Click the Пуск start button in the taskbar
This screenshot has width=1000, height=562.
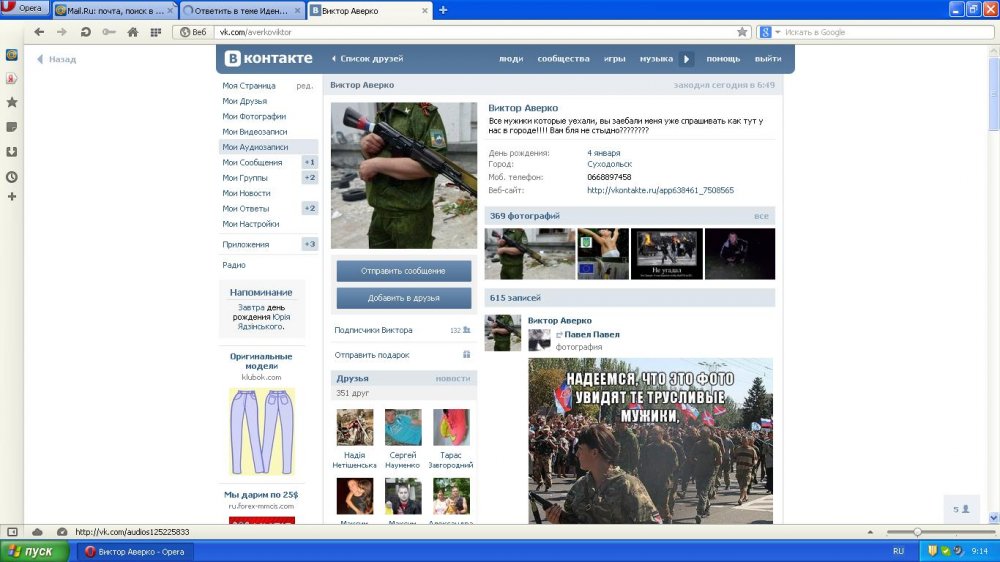(34, 551)
